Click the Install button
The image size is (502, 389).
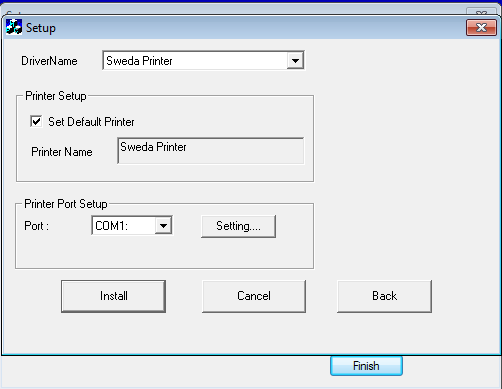coord(113,296)
